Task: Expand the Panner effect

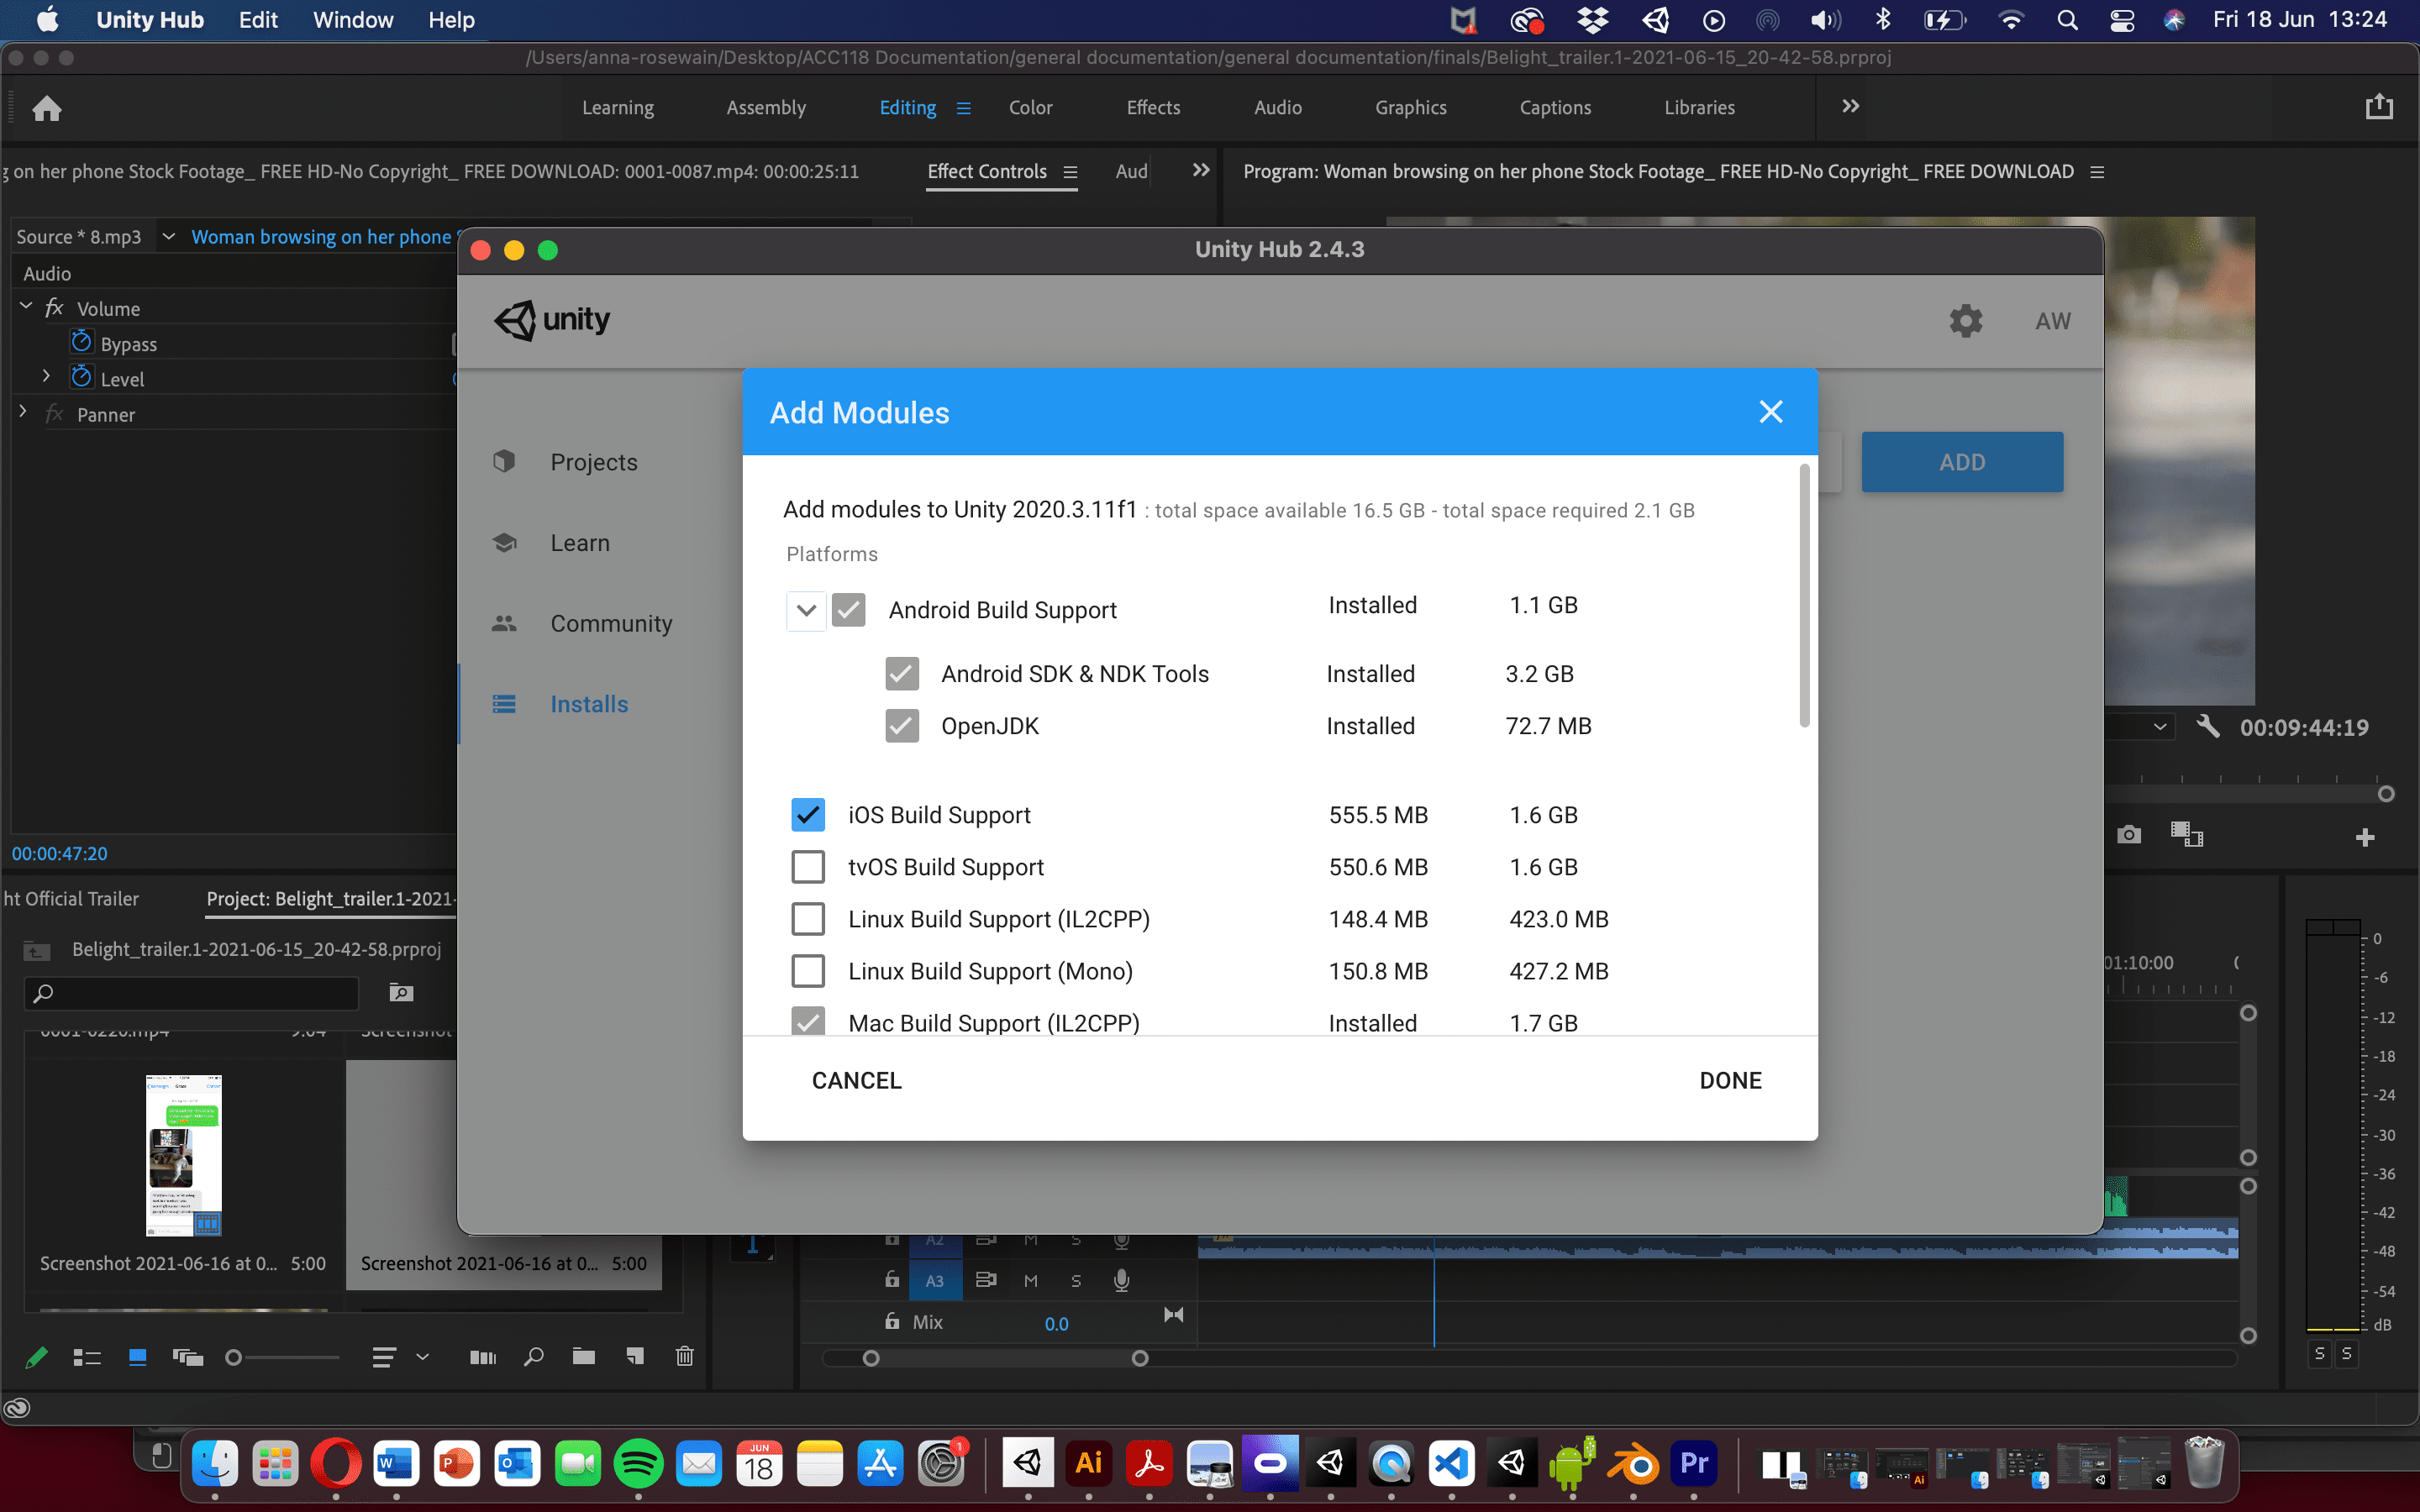Action: pos(23,411)
